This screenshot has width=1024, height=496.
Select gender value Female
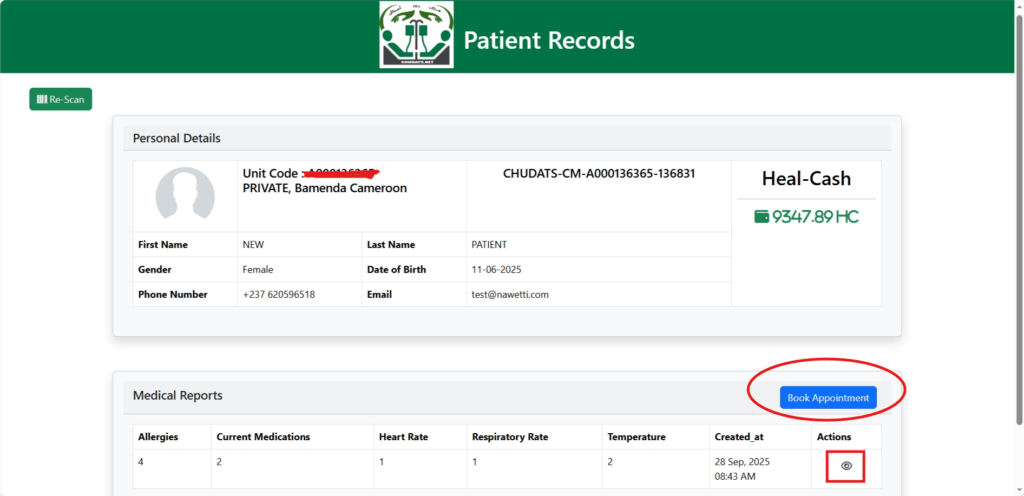click(x=258, y=270)
